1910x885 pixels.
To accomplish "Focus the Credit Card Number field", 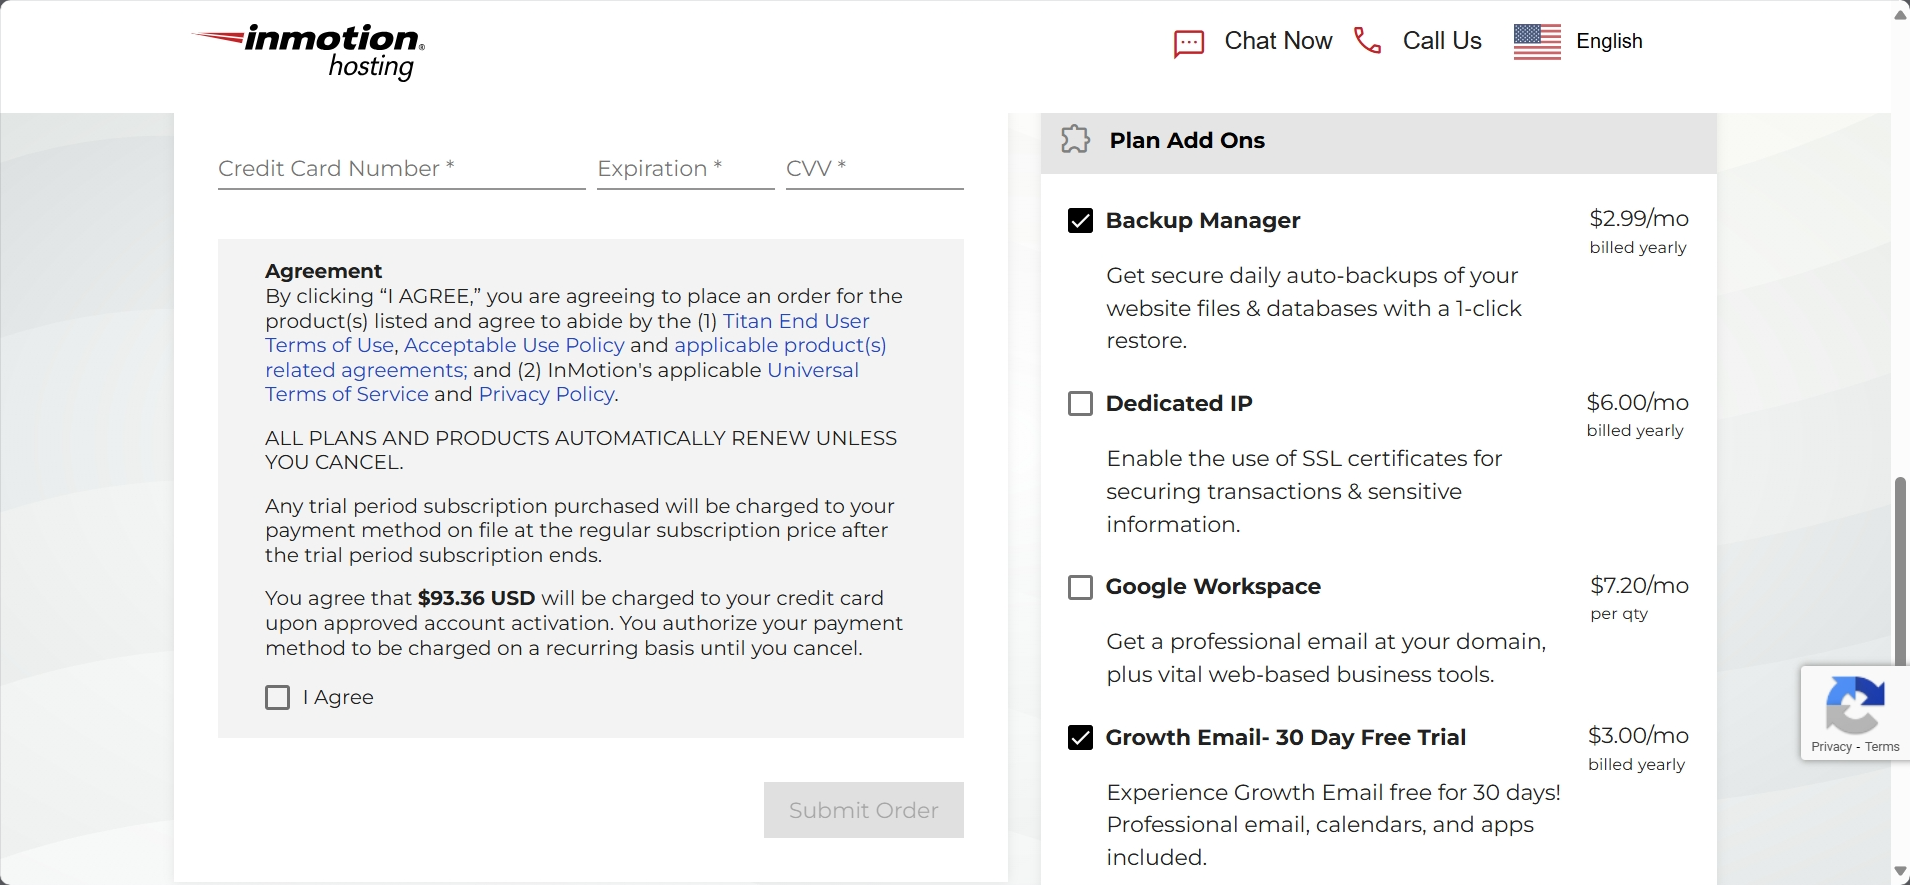I will pos(401,169).
